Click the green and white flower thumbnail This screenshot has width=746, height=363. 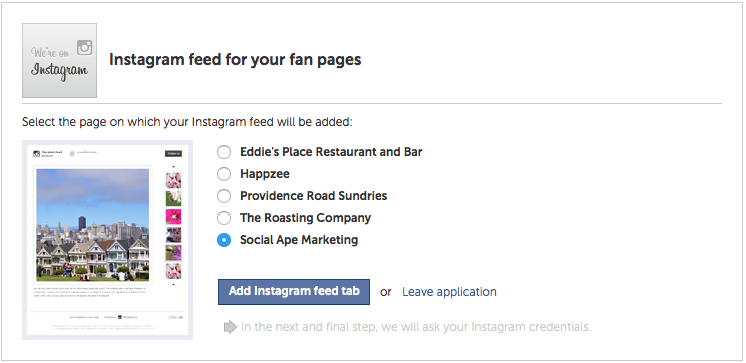point(173,198)
